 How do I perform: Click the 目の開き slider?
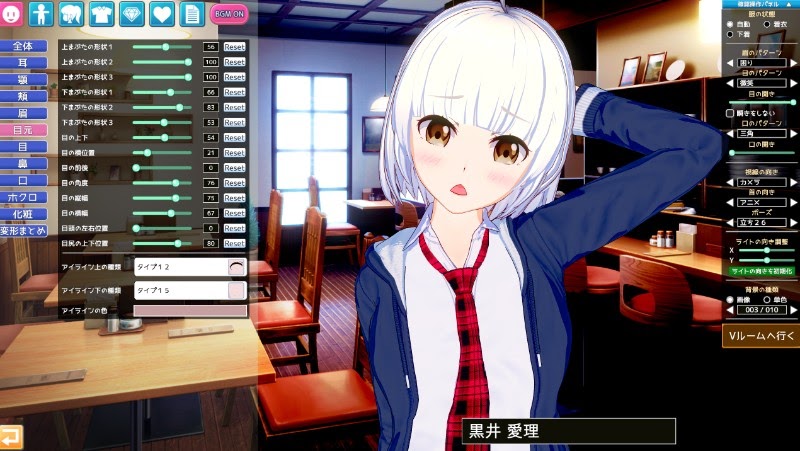click(x=762, y=103)
